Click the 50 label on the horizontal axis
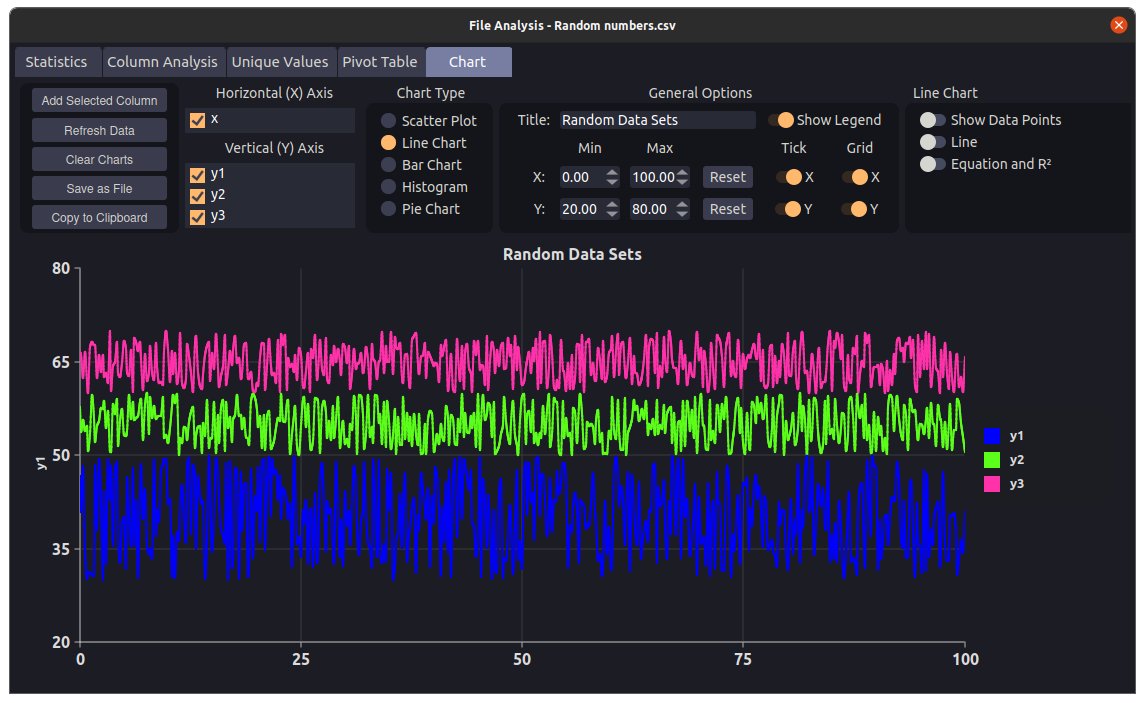 tap(521, 659)
